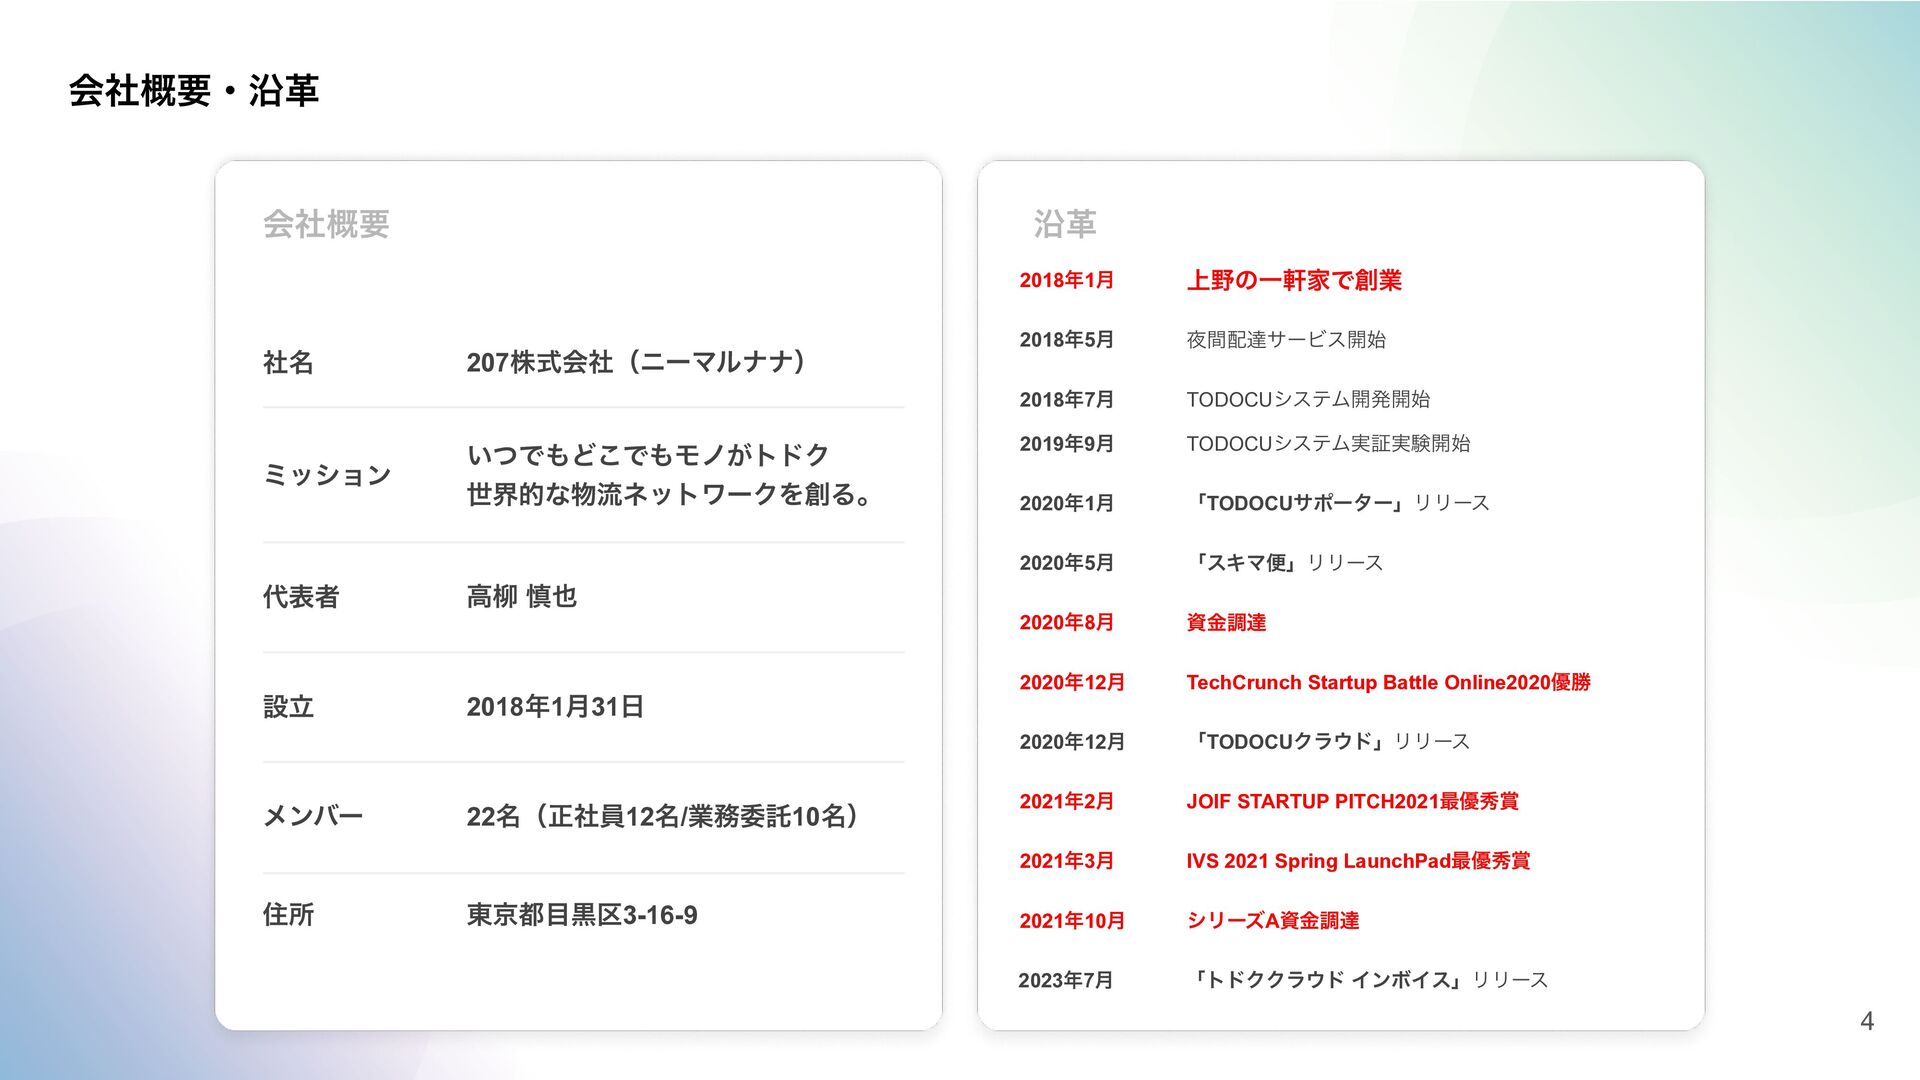Select TODOCUシステム開発開始 entry
Image resolution: width=1920 pixels, height=1080 pixels.
tap(1307, 400)
